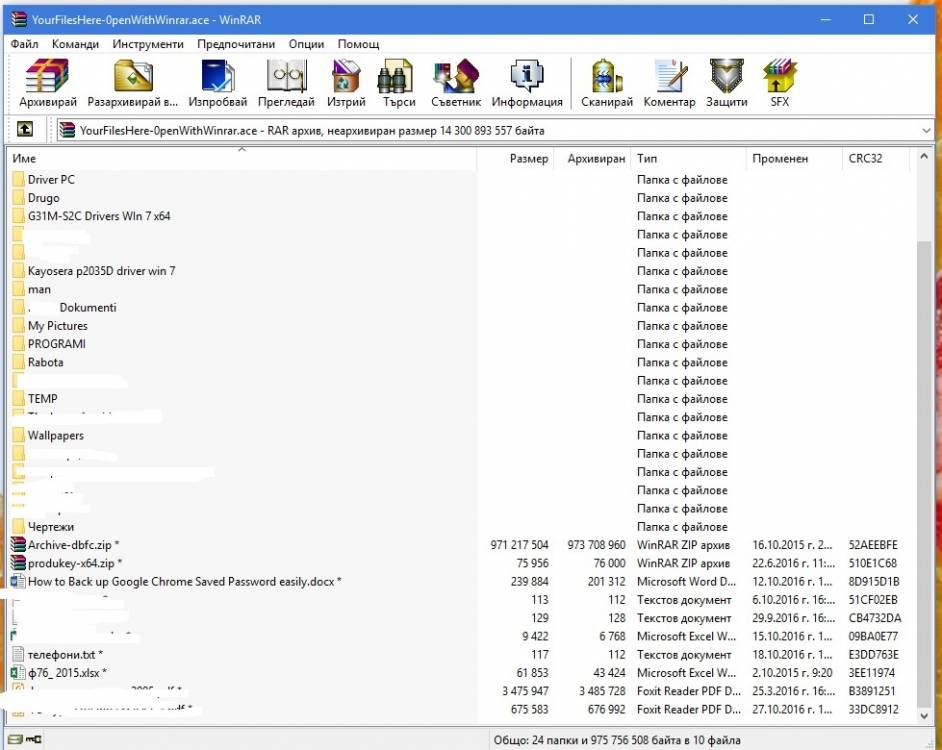Select the Driver PC folder icon
This screenshot has width=942, height=750.
(19, 179)
